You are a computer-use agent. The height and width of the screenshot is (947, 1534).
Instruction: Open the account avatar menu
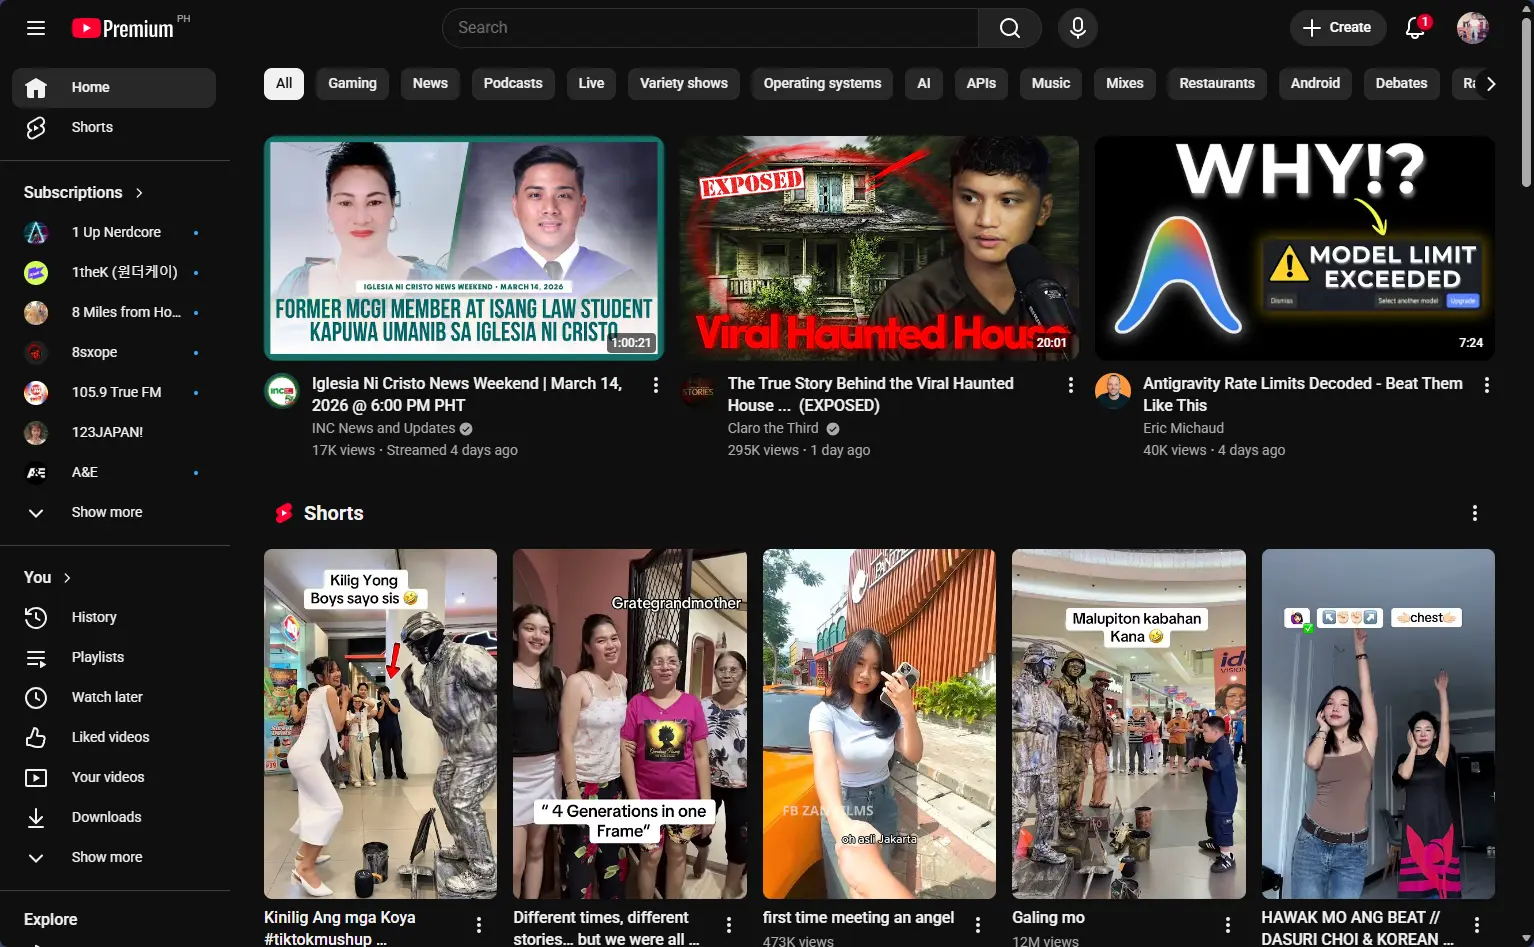coord(1473,28)
